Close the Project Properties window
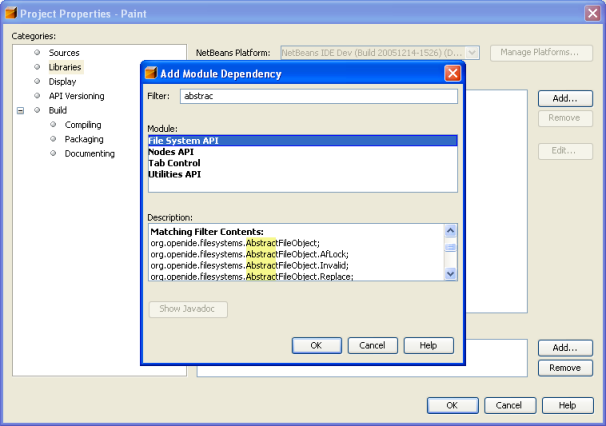This screenshot has height=426, width=606. pos(592,14)
